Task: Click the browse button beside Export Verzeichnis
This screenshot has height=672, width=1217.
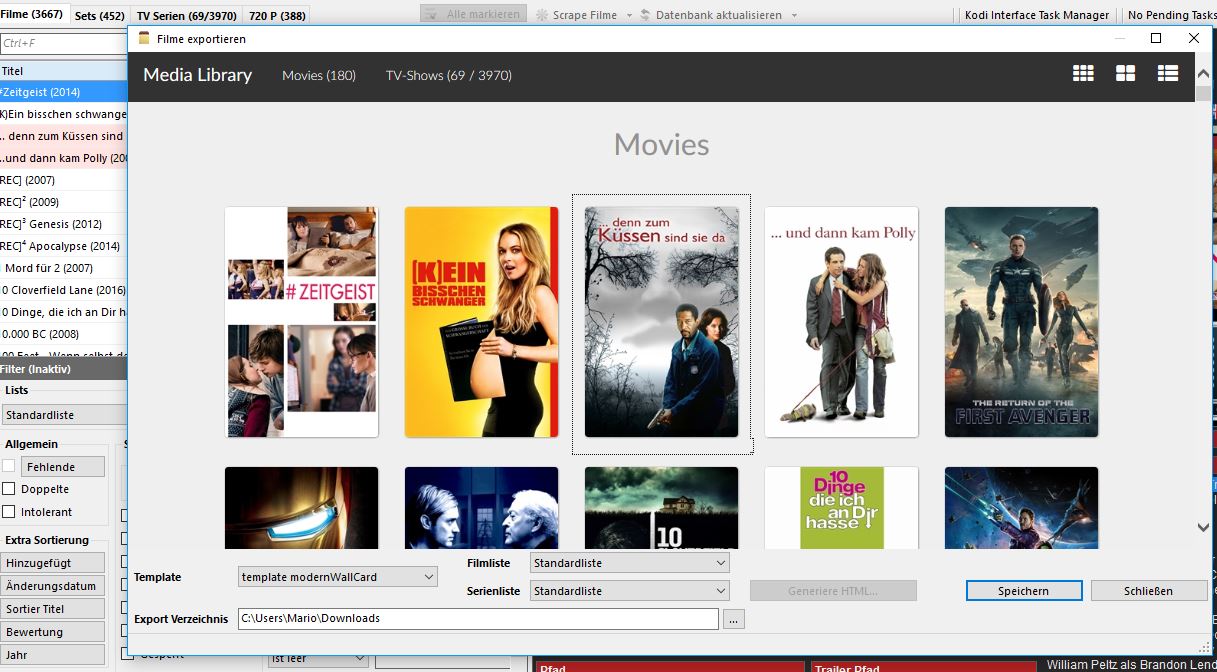Action: click(x=734, y=619)
